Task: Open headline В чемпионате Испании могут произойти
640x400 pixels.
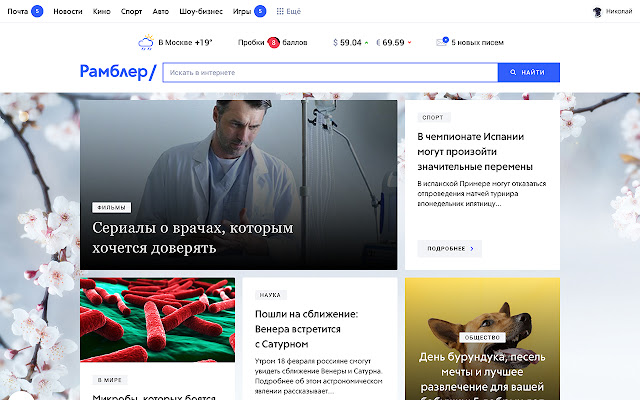Action: click(x=475, y=151)
